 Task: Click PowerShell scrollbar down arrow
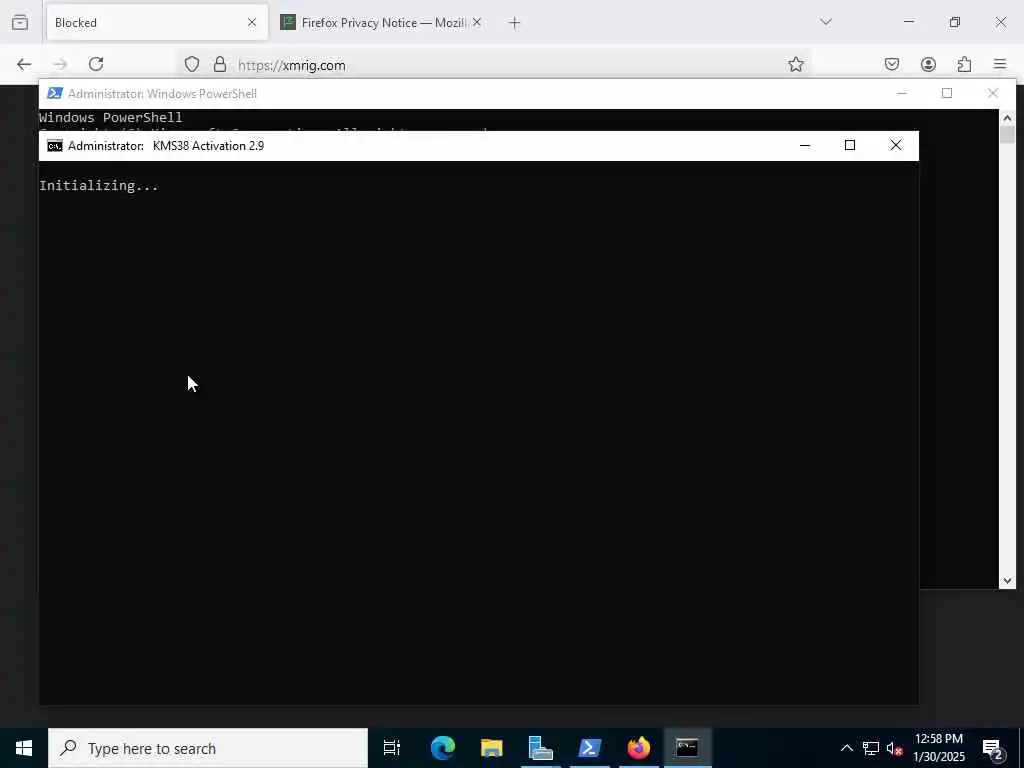click(x=1007, y=581)
